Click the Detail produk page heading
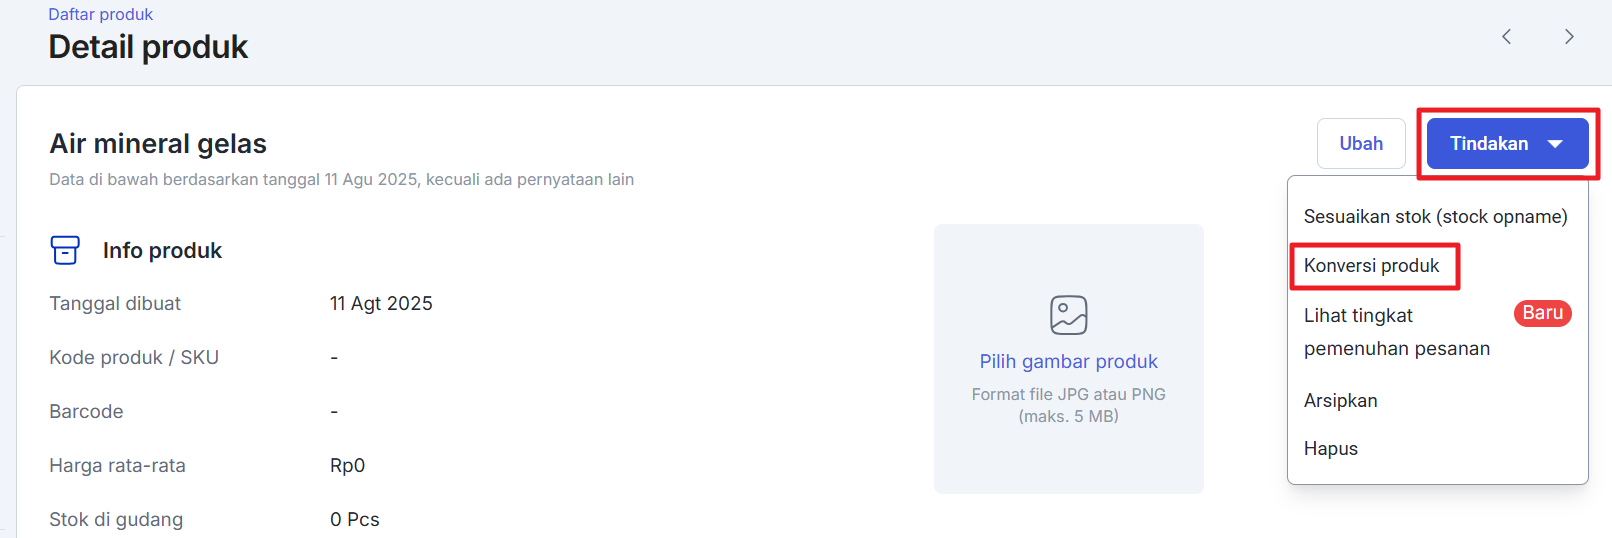 (x=148, y=47)
